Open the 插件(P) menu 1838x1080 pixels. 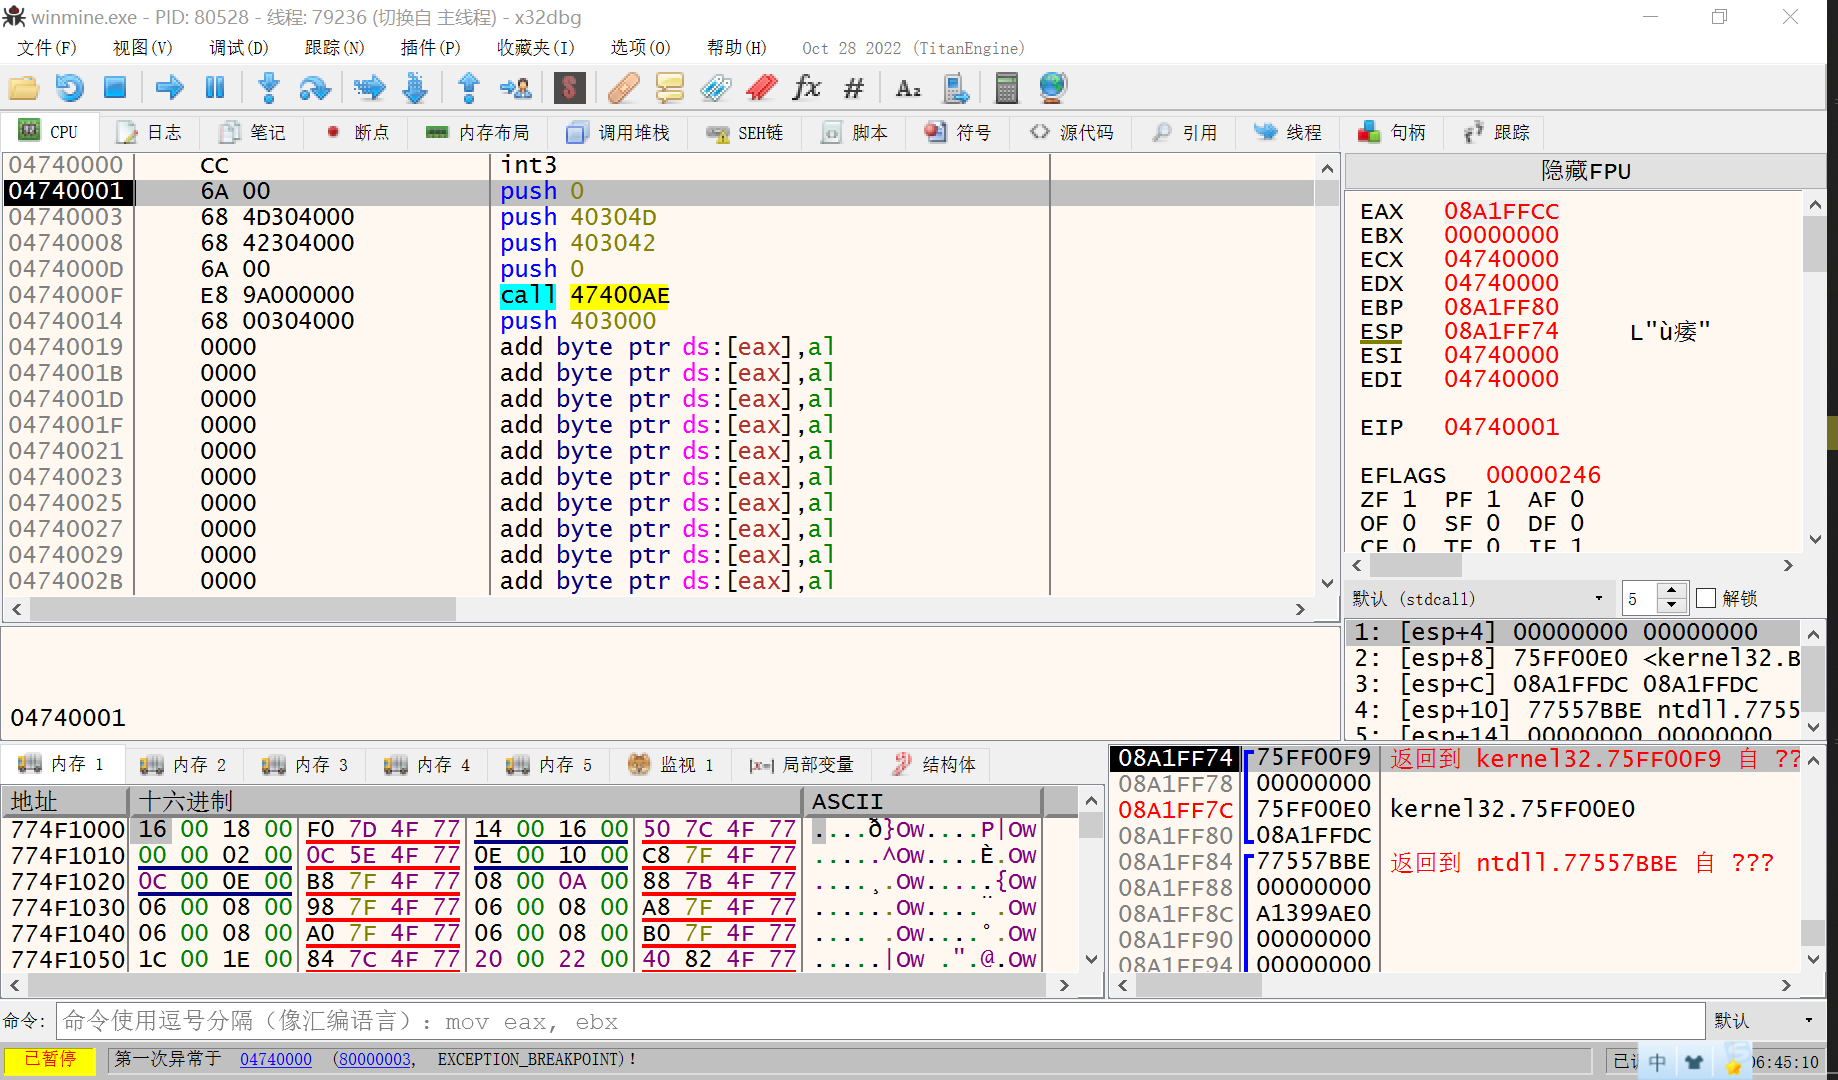430,48
